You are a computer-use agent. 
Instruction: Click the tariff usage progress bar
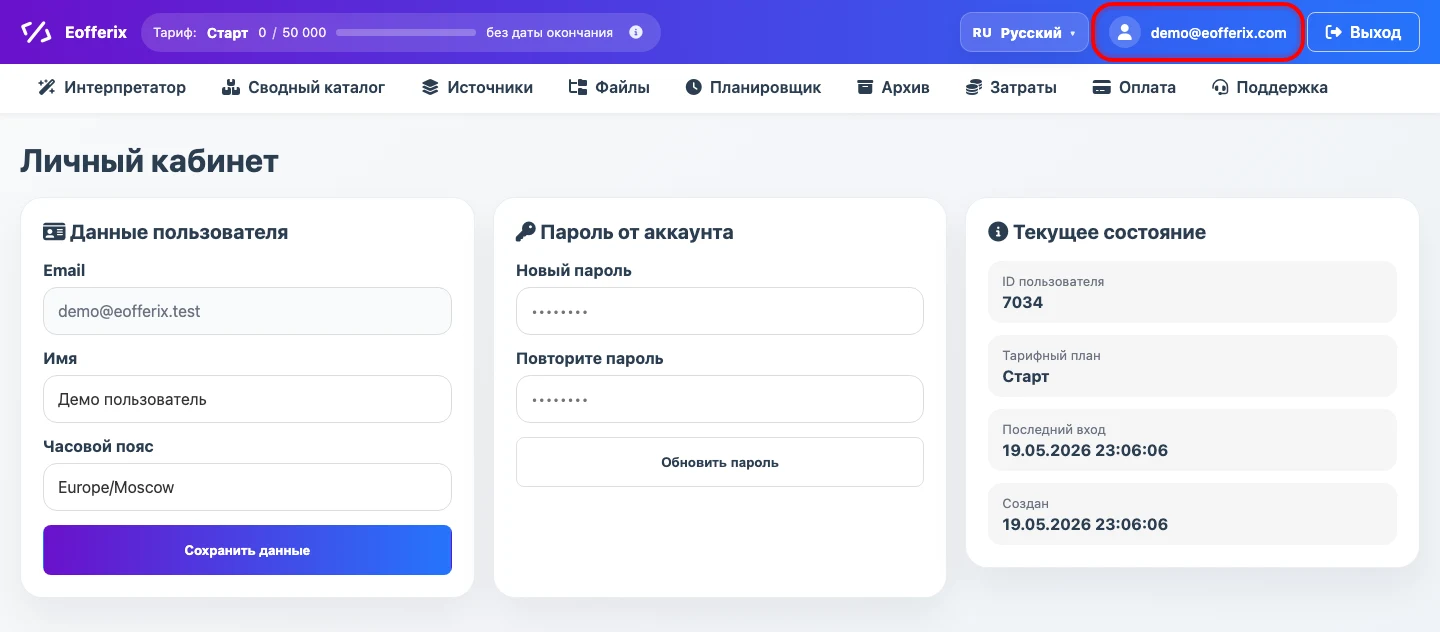tap(406, 32)
